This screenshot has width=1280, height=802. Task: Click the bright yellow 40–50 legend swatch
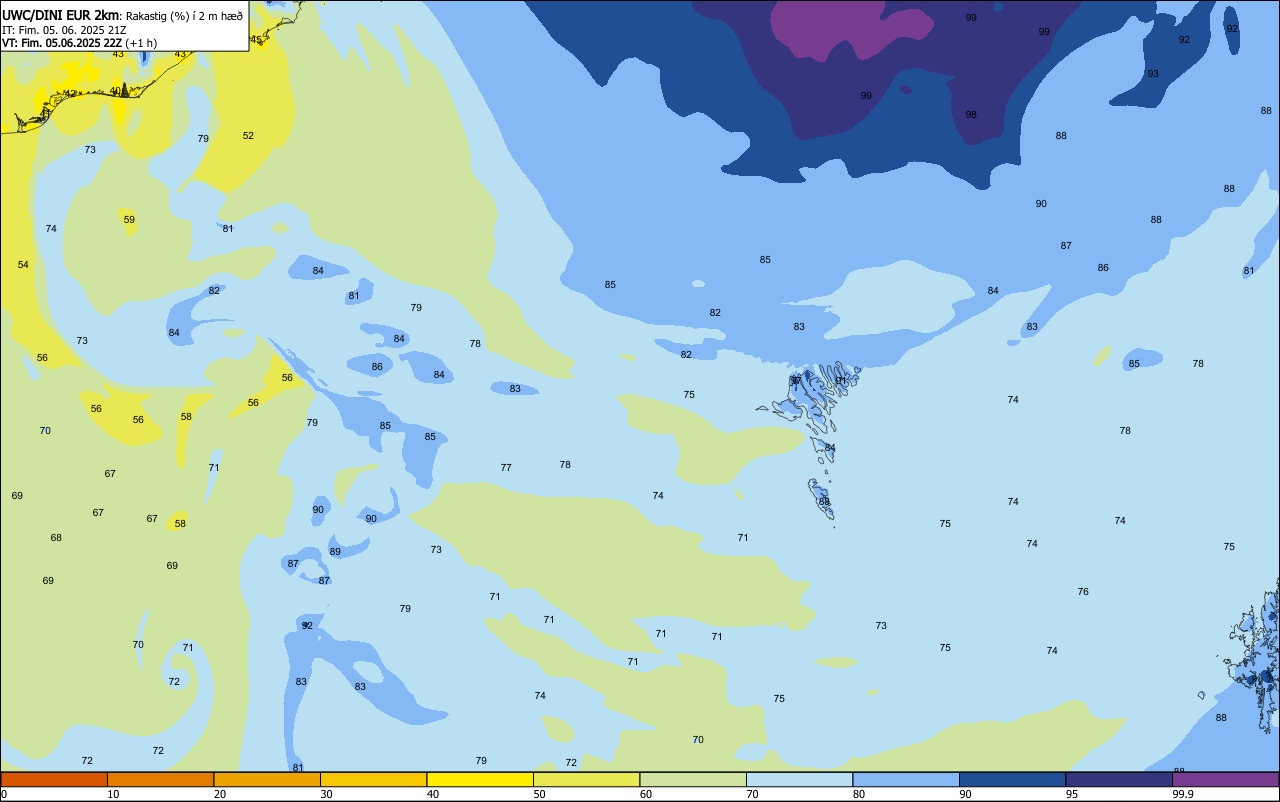480,779
